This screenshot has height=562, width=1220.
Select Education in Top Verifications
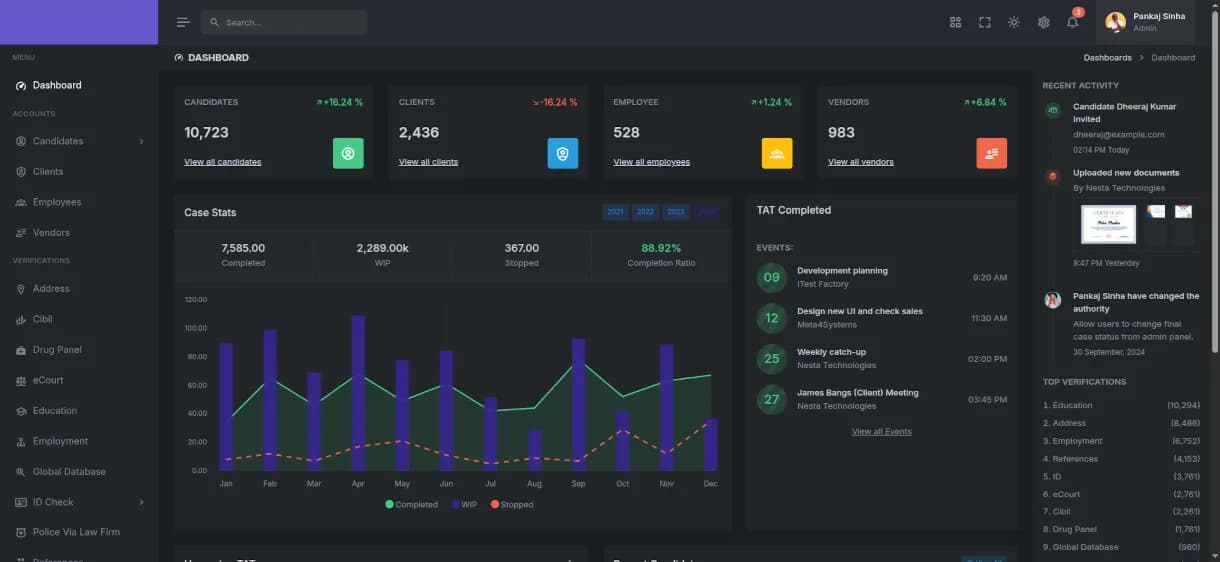click(x=1121, y=405)
